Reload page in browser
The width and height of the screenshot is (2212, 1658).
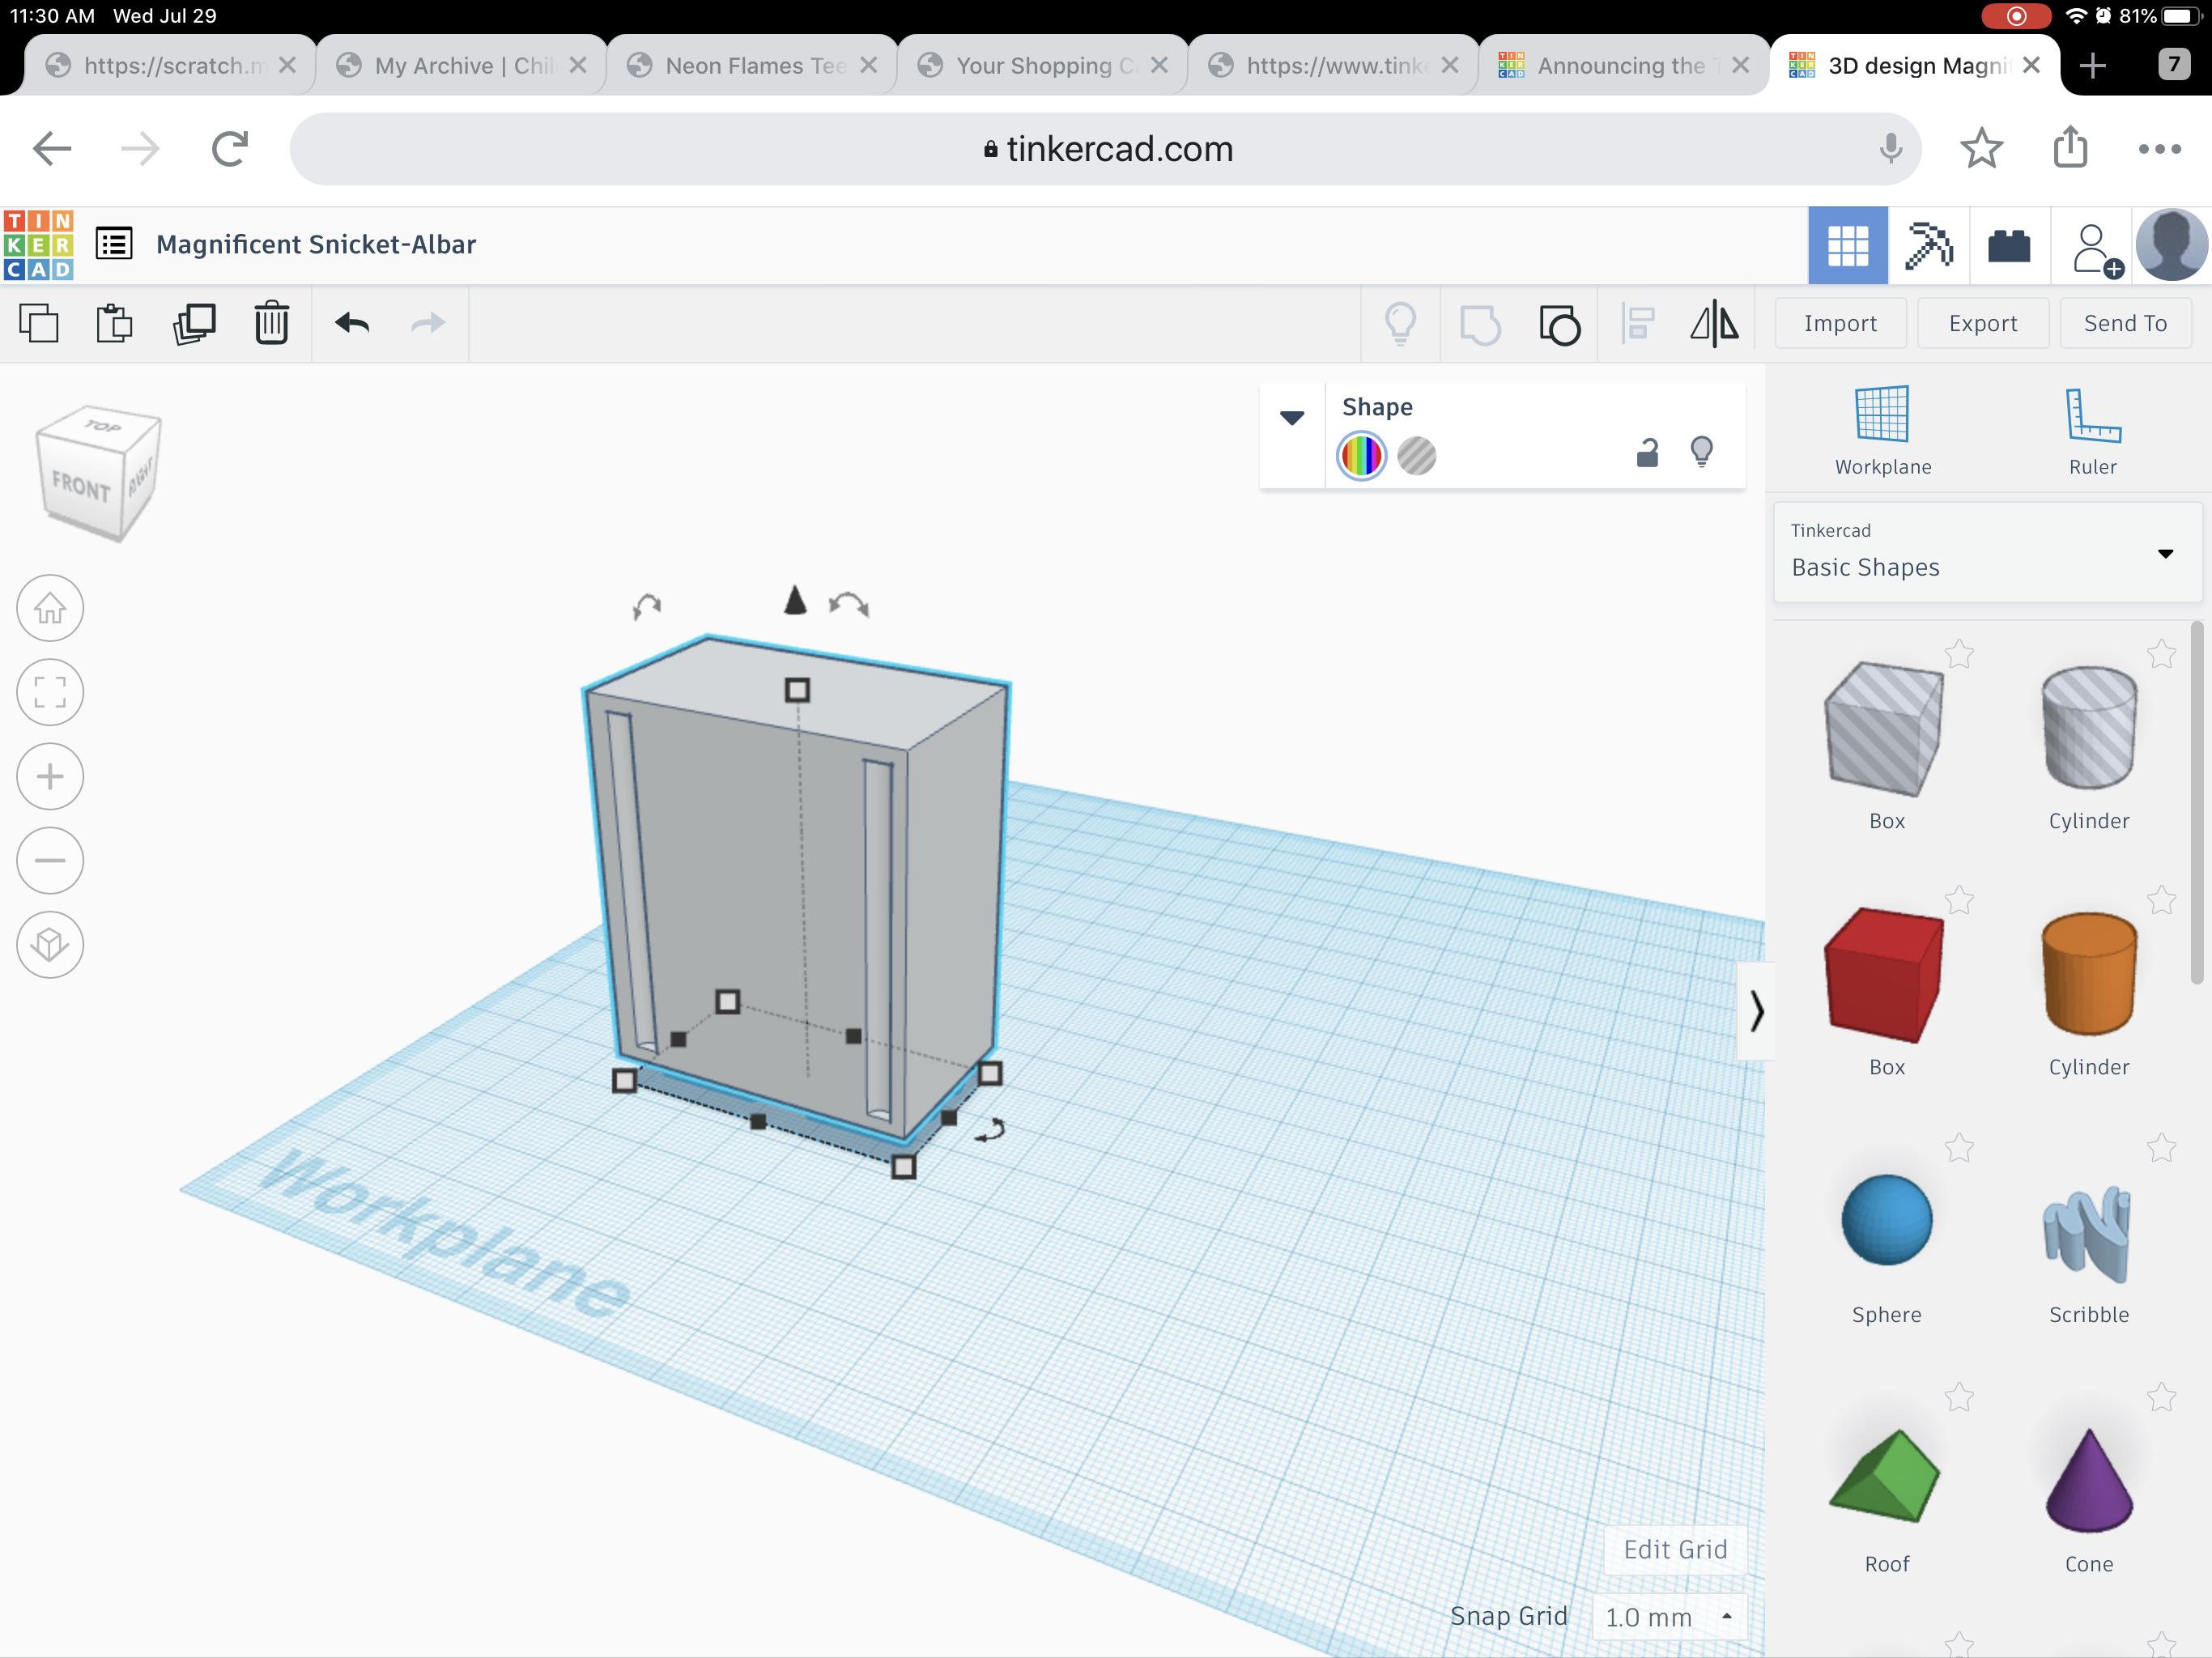tap(229, 149)
